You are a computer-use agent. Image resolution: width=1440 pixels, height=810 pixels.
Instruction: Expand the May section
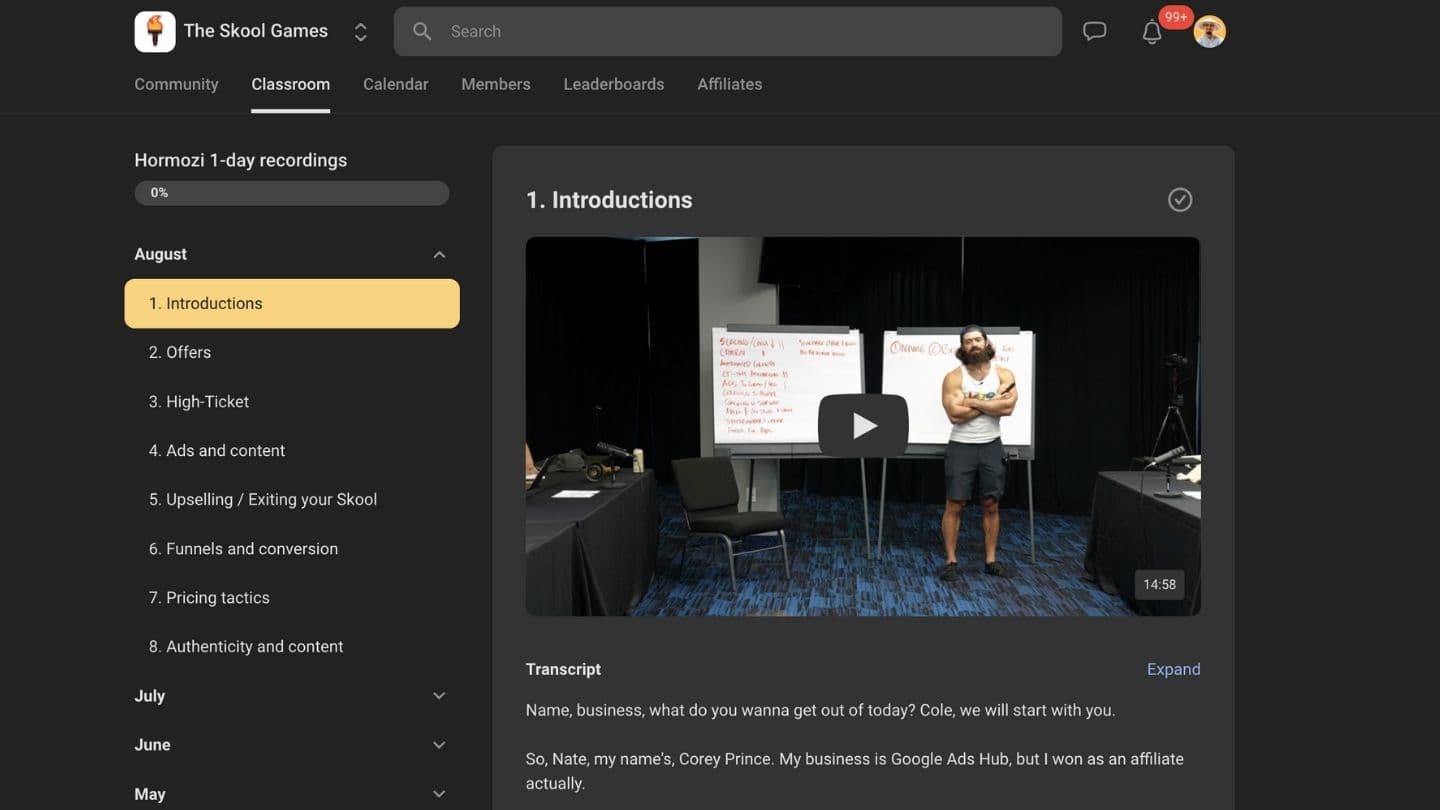tap(439, 793)
